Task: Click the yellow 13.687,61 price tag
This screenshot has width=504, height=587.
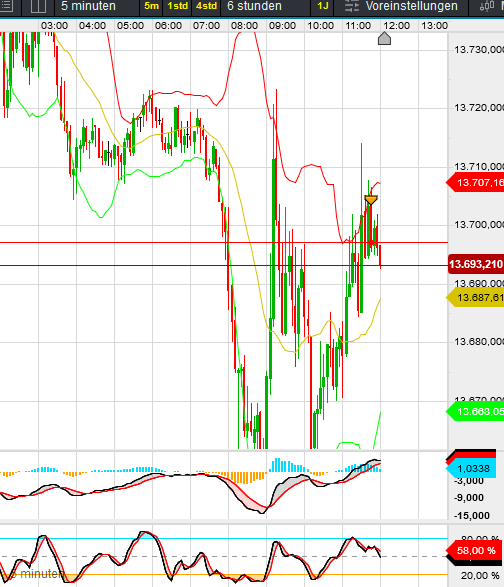Action: (475, 298)
